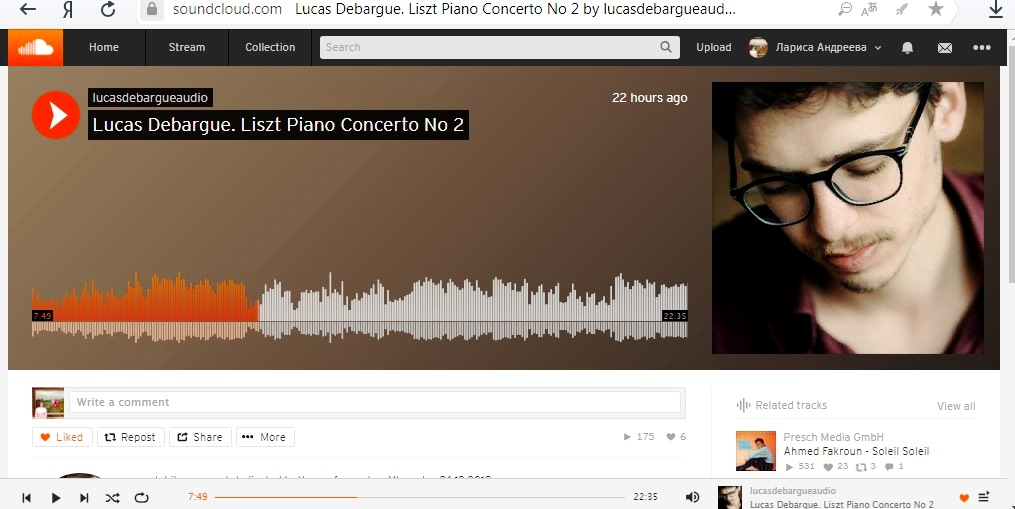Expand the Лариса Андреева user menu
1015x509 pixels.
[816, 47]
